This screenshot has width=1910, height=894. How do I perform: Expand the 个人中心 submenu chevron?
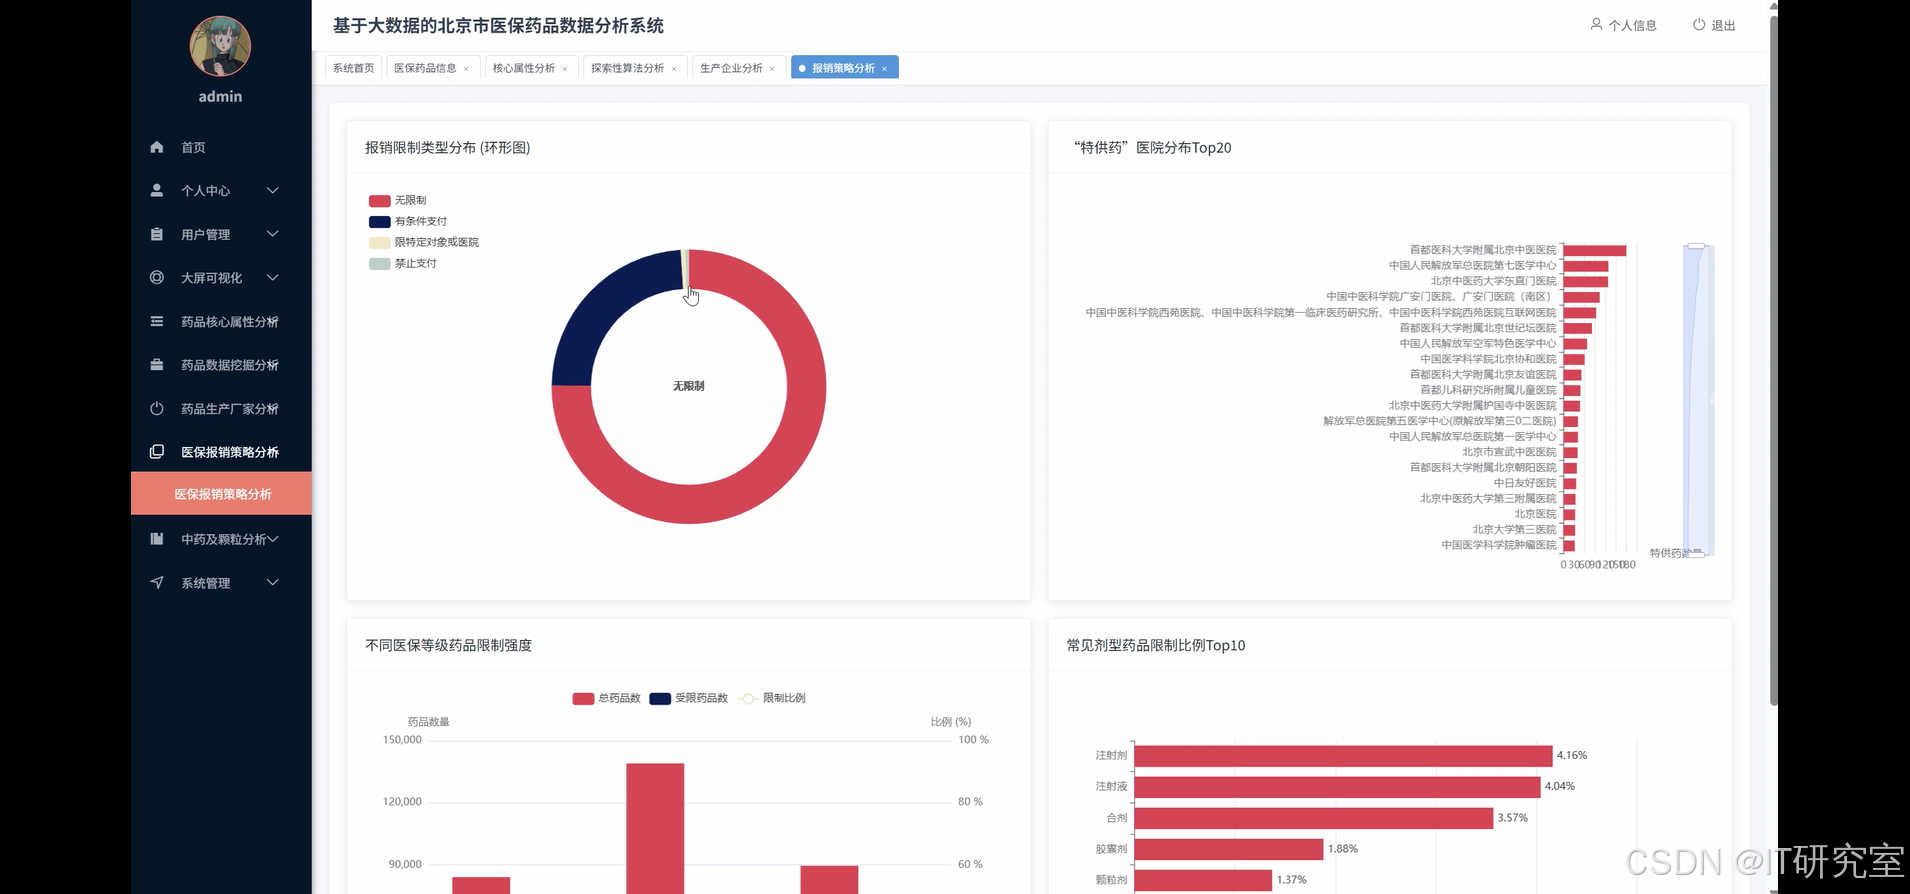(x=272, y=190)
